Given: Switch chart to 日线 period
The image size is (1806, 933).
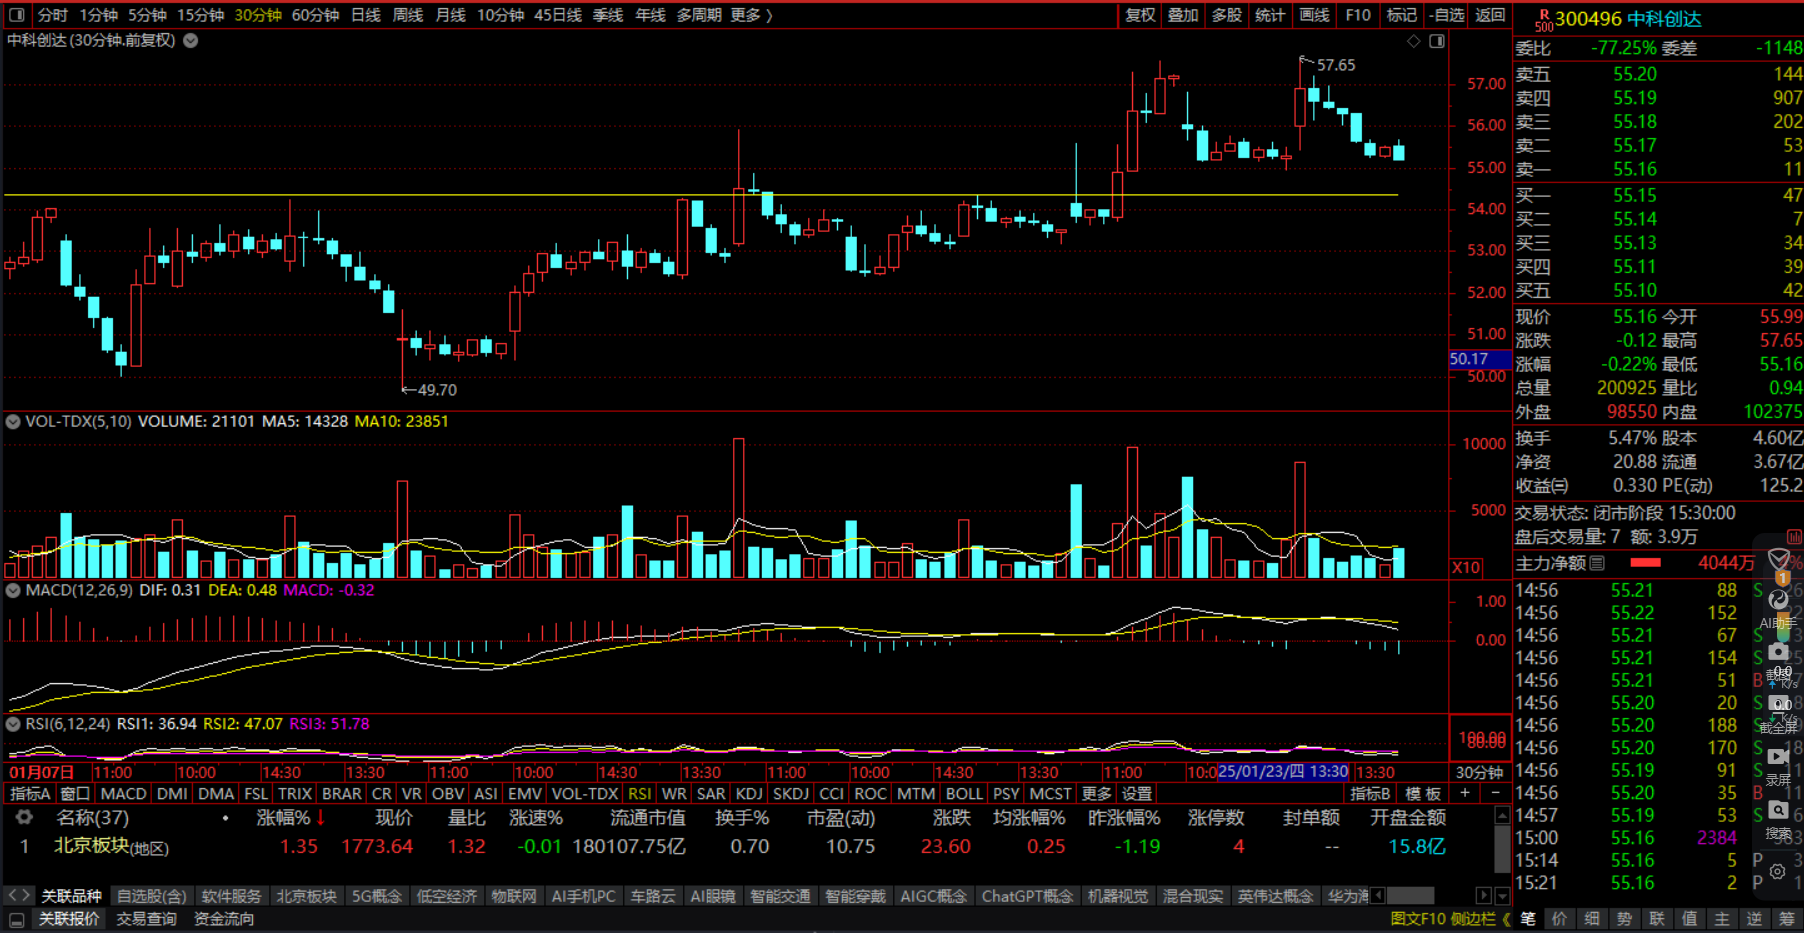Looking at the screenshot, I should coord(366,15).
